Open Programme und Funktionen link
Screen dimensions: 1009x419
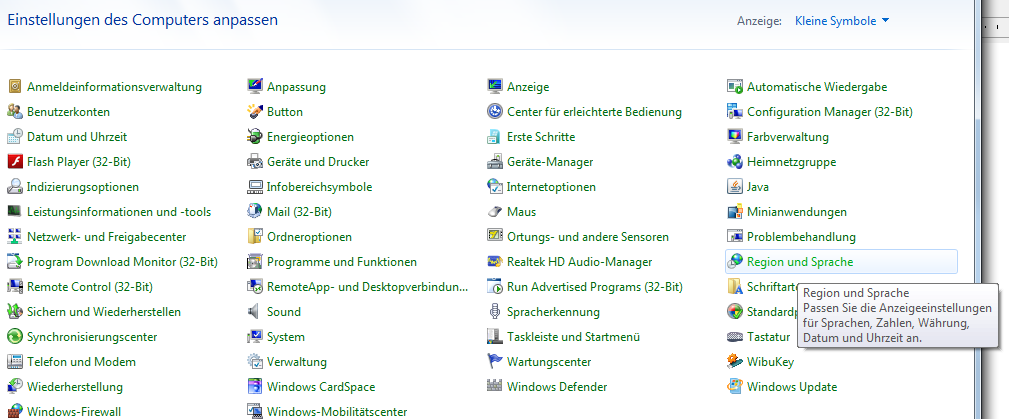342,262
